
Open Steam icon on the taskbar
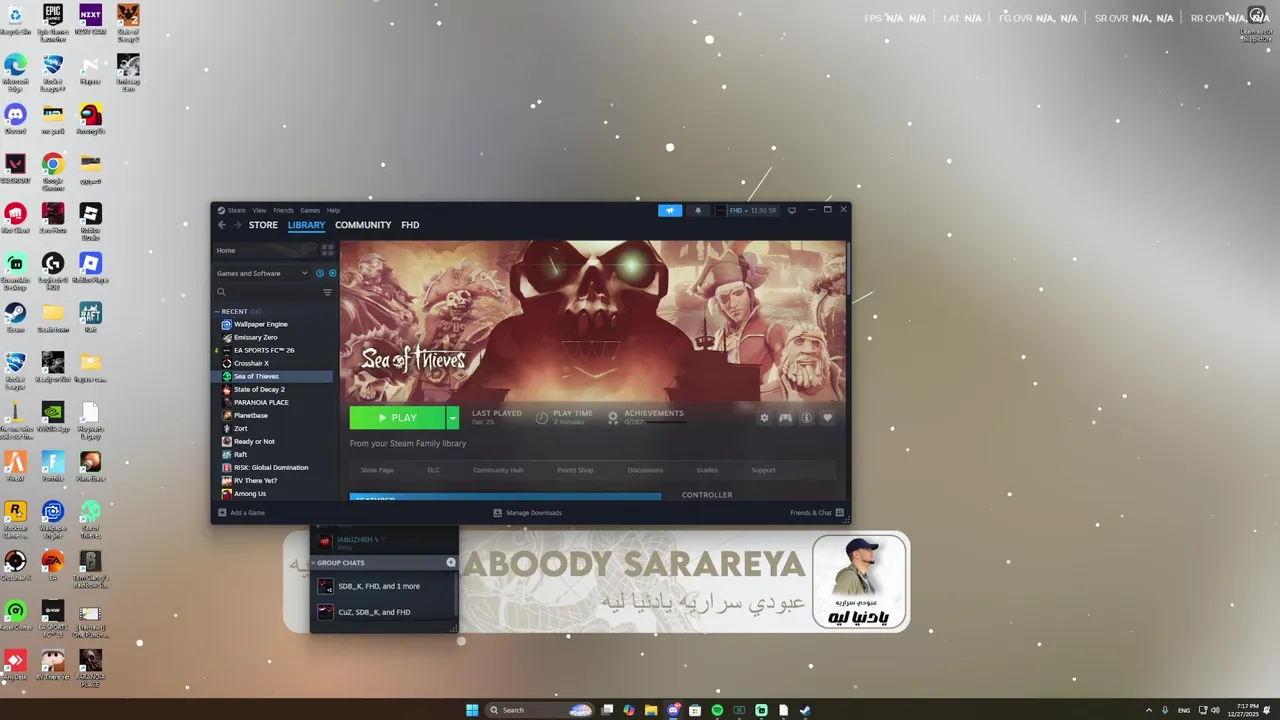point(805,710)
